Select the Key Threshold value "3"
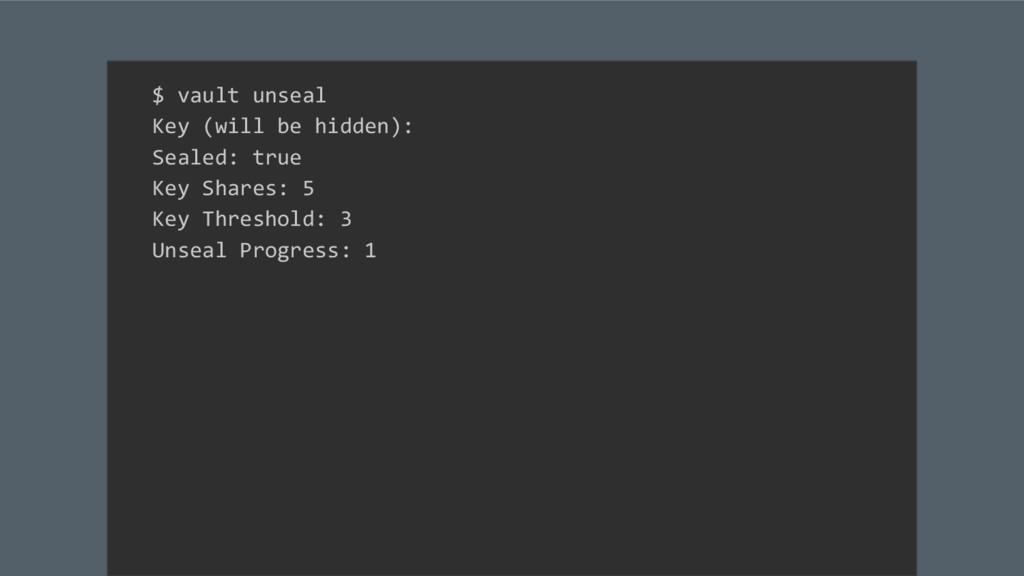 point(346,220)
